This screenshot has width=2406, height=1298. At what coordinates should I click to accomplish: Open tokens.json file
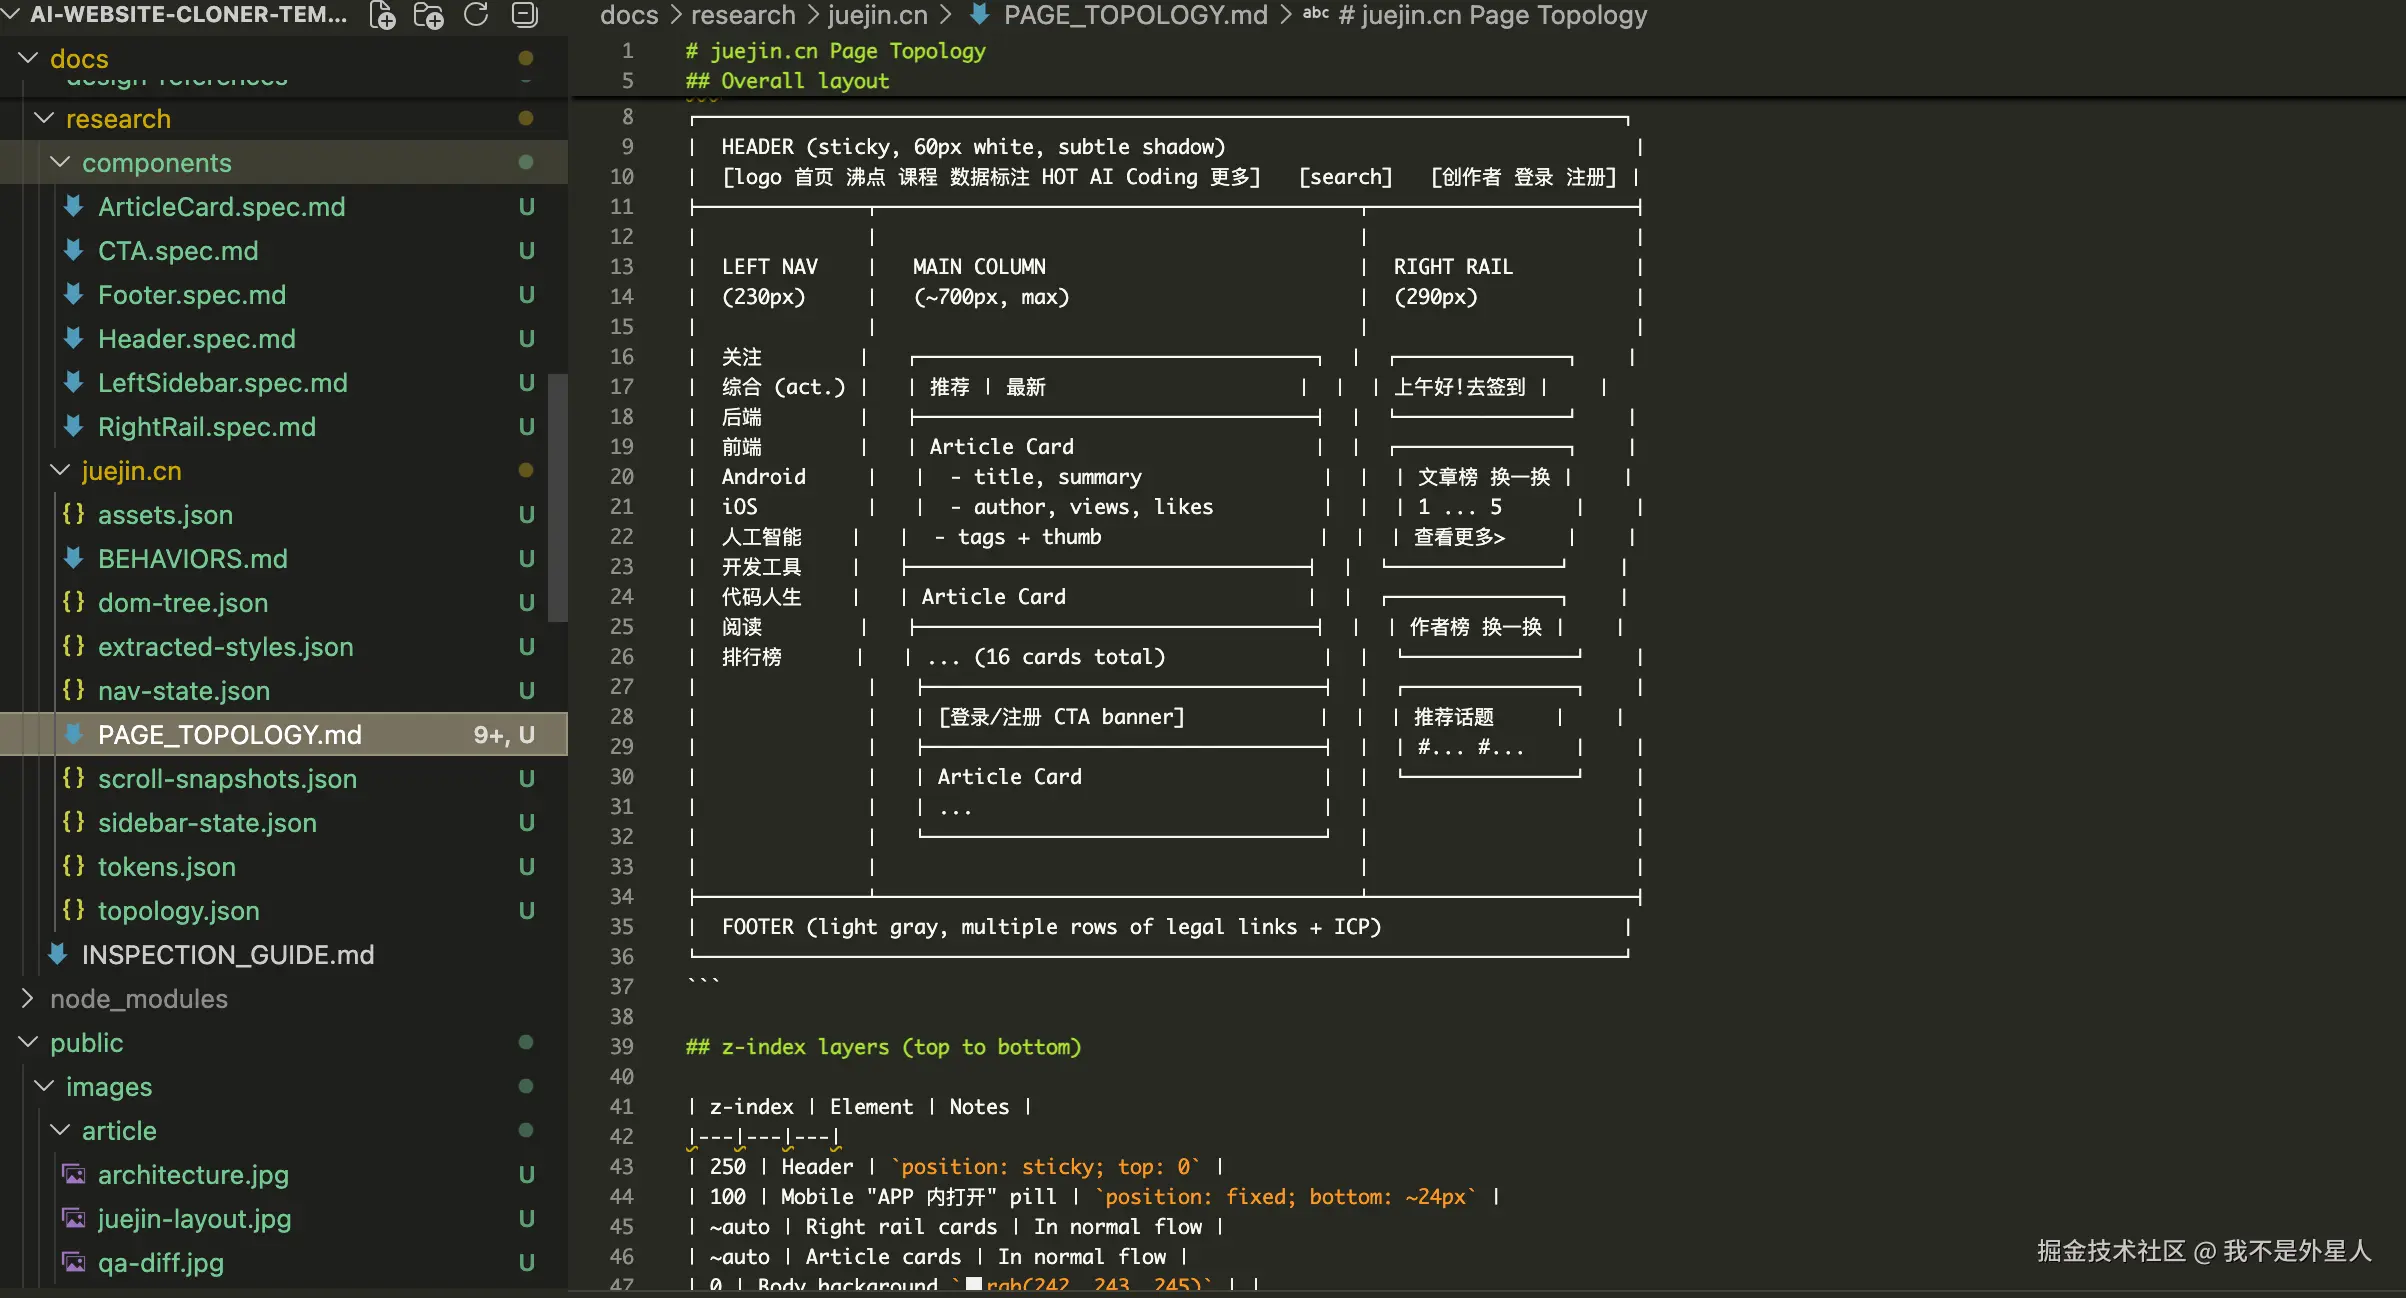click(x=167, y=866)
